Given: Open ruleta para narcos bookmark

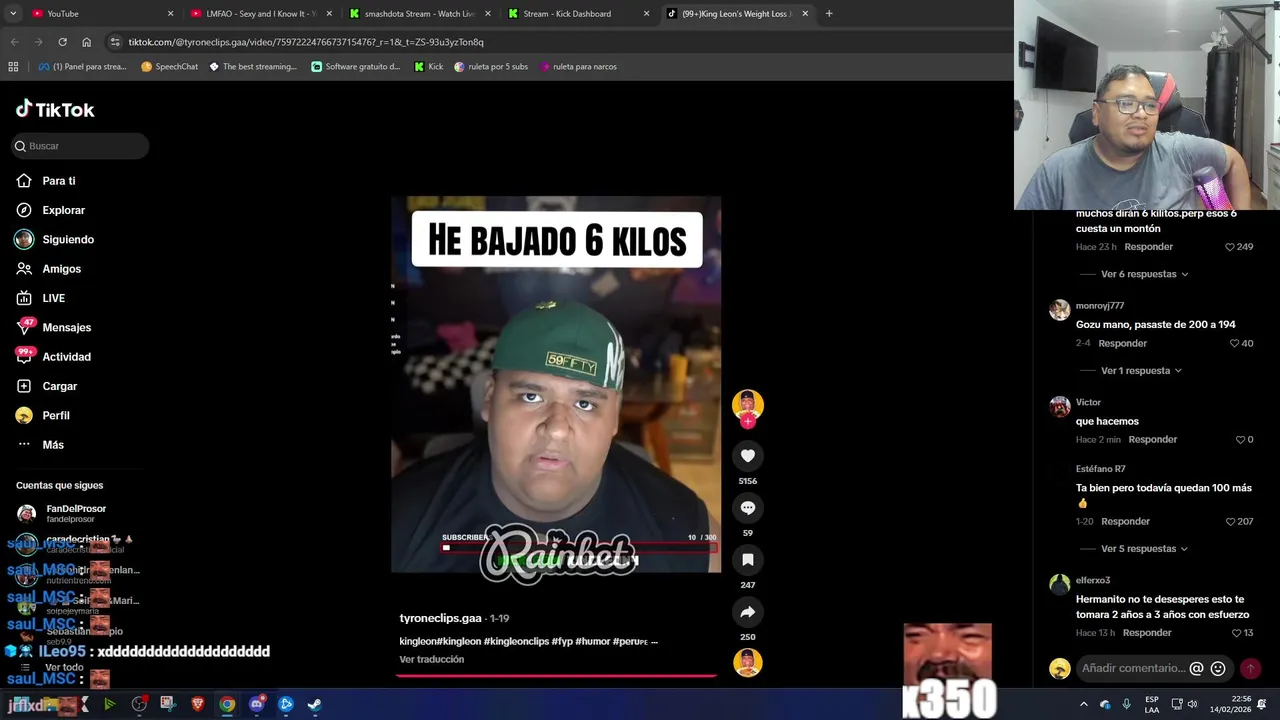Looking at the screenshot, I should point(577,67).
